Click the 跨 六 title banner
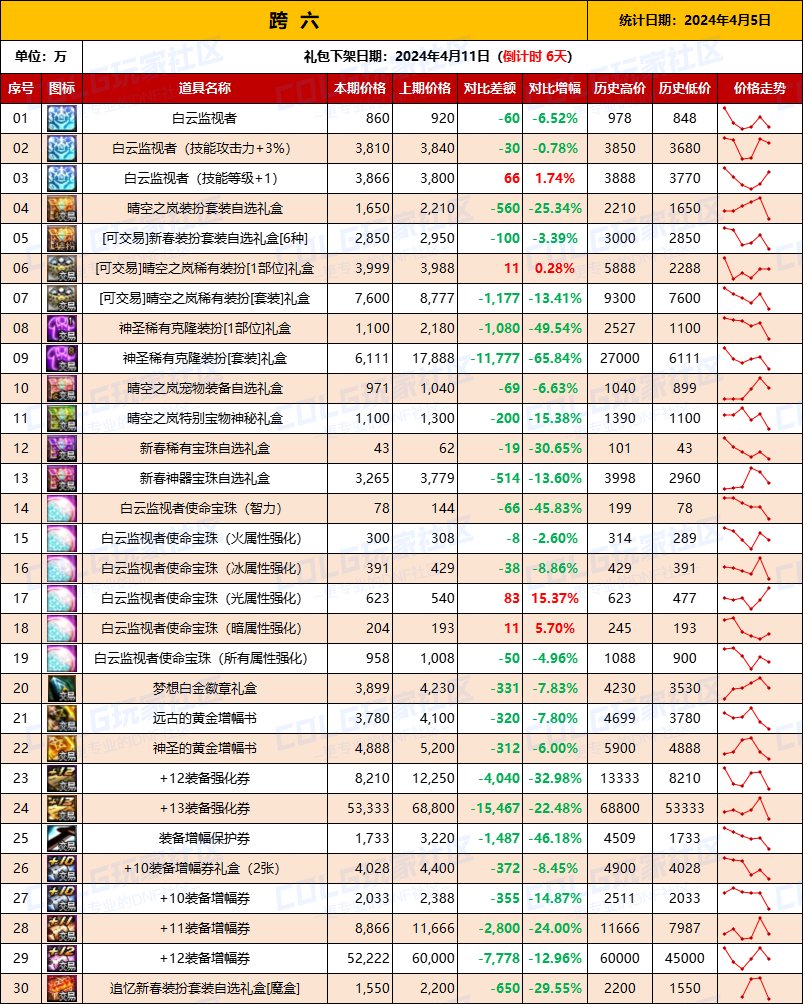 click(294, 20)
